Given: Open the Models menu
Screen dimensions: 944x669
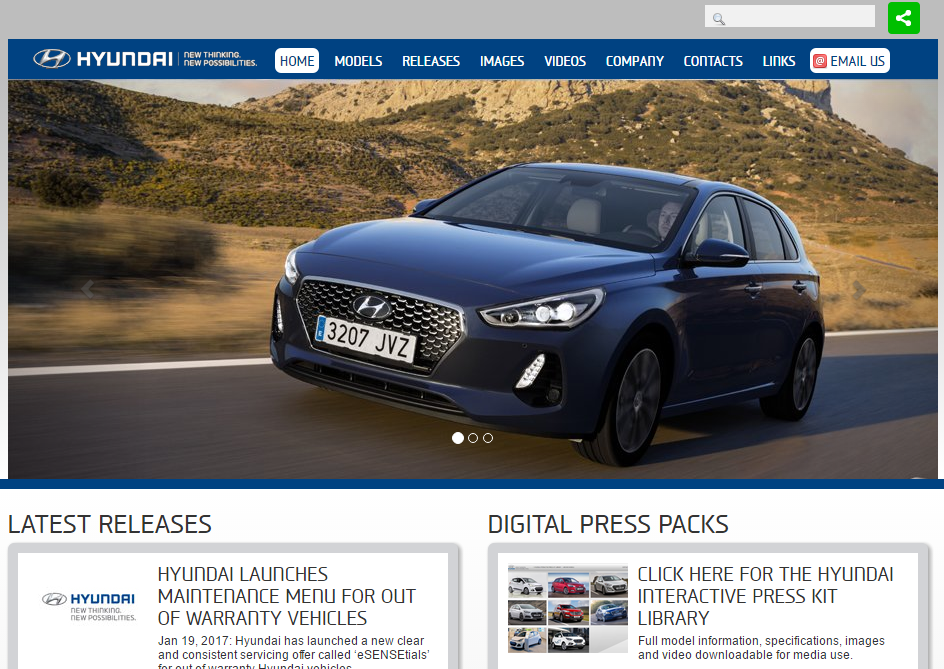Looking at the screenshot, I should pyautogui.click(x=358, y=61).
